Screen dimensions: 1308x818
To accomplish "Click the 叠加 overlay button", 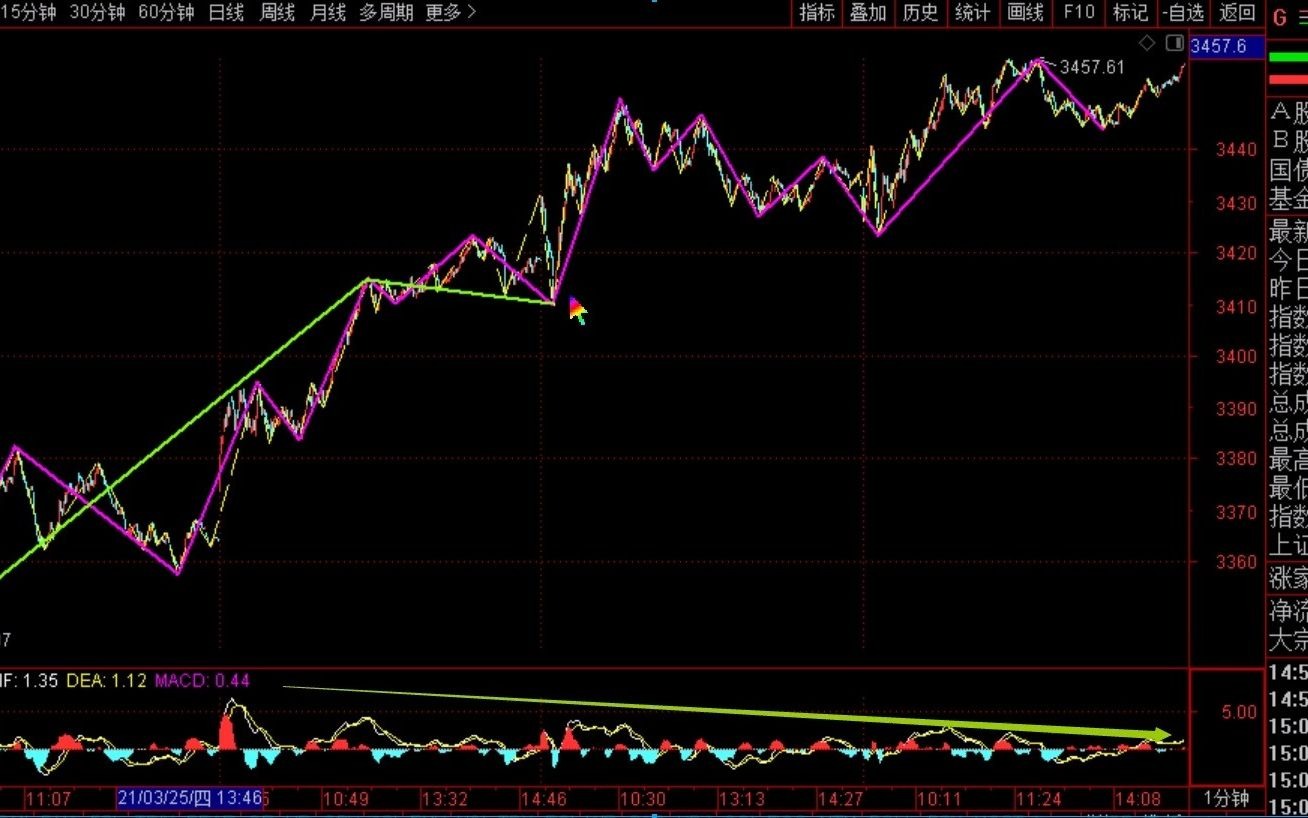I will 868,13.
